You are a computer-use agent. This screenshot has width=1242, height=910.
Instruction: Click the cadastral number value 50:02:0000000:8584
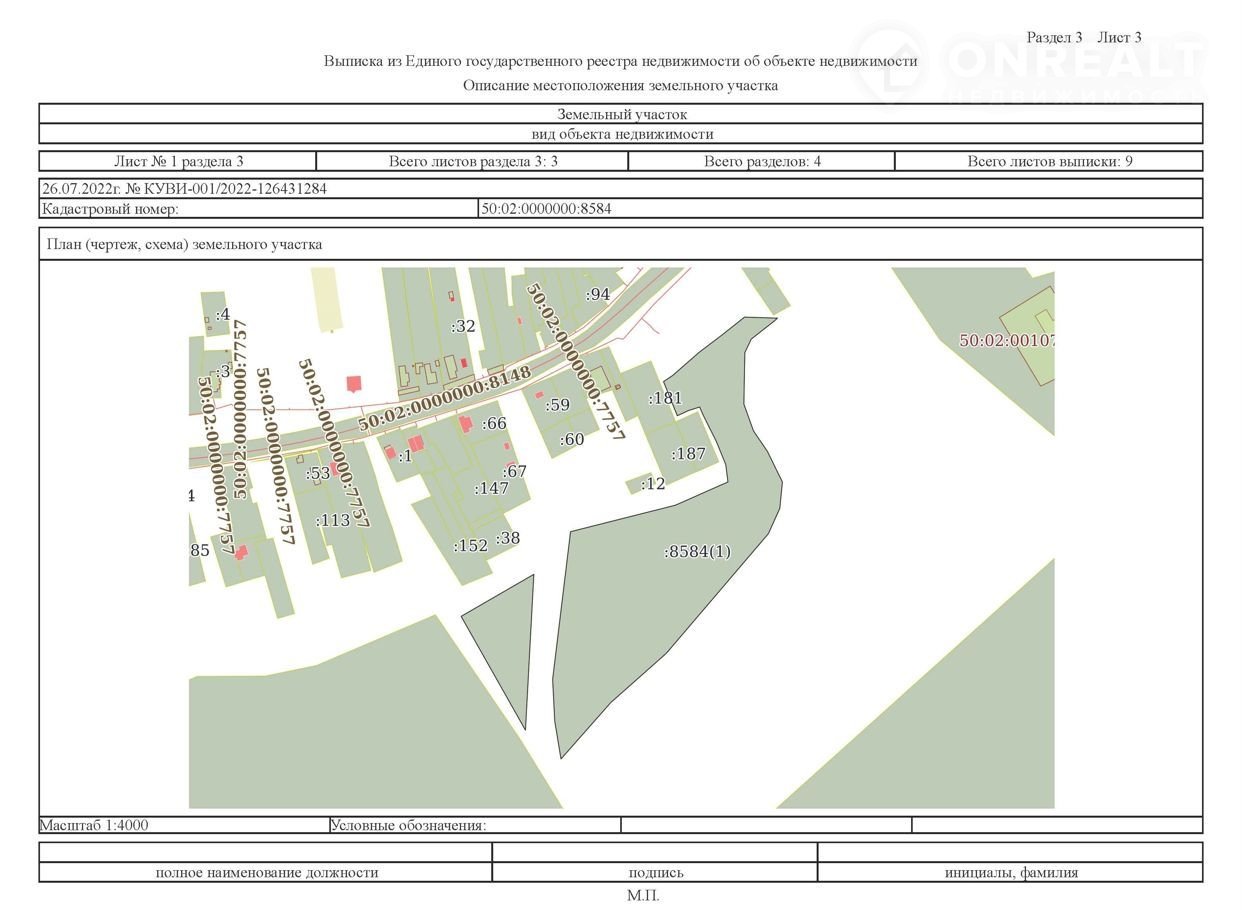pos(546,209)
